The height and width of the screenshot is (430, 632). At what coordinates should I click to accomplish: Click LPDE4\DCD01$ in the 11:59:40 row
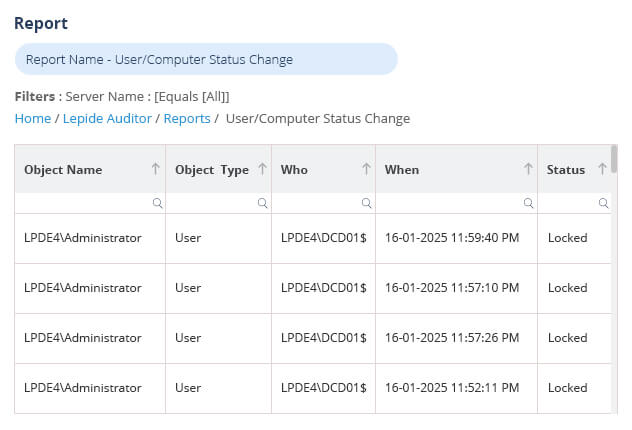pyautogui.click(x=324, y=238)
